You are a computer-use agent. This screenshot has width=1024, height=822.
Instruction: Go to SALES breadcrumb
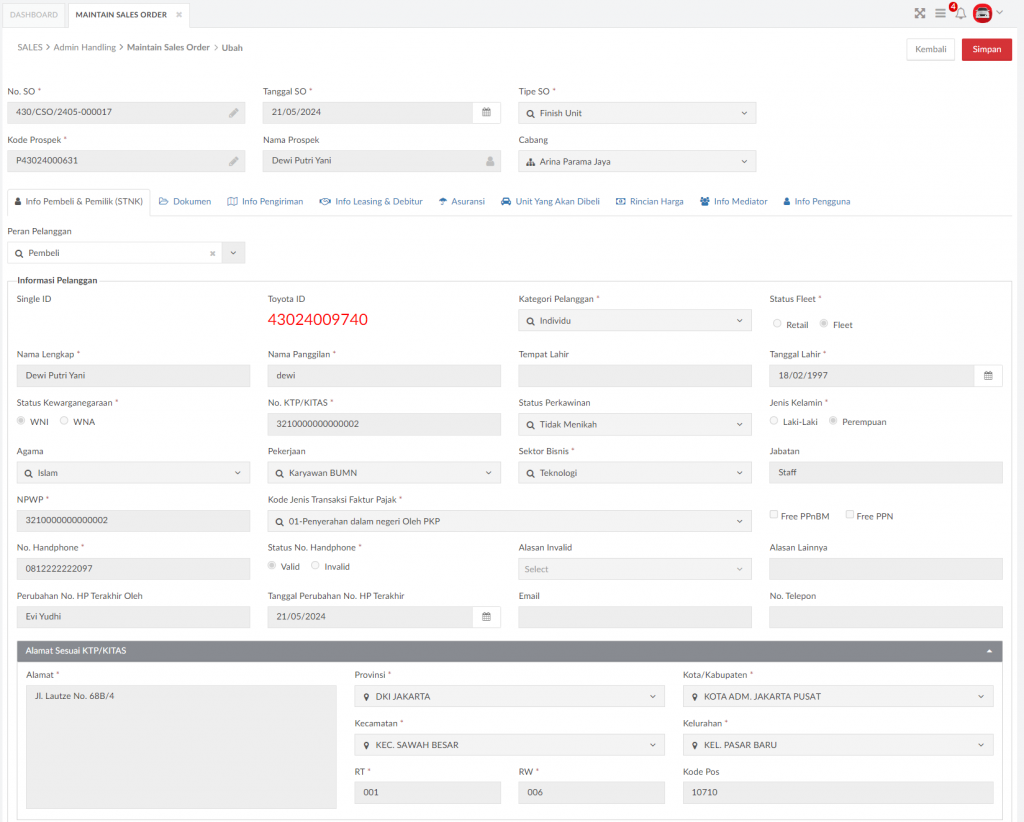click(x=30, y=48)
